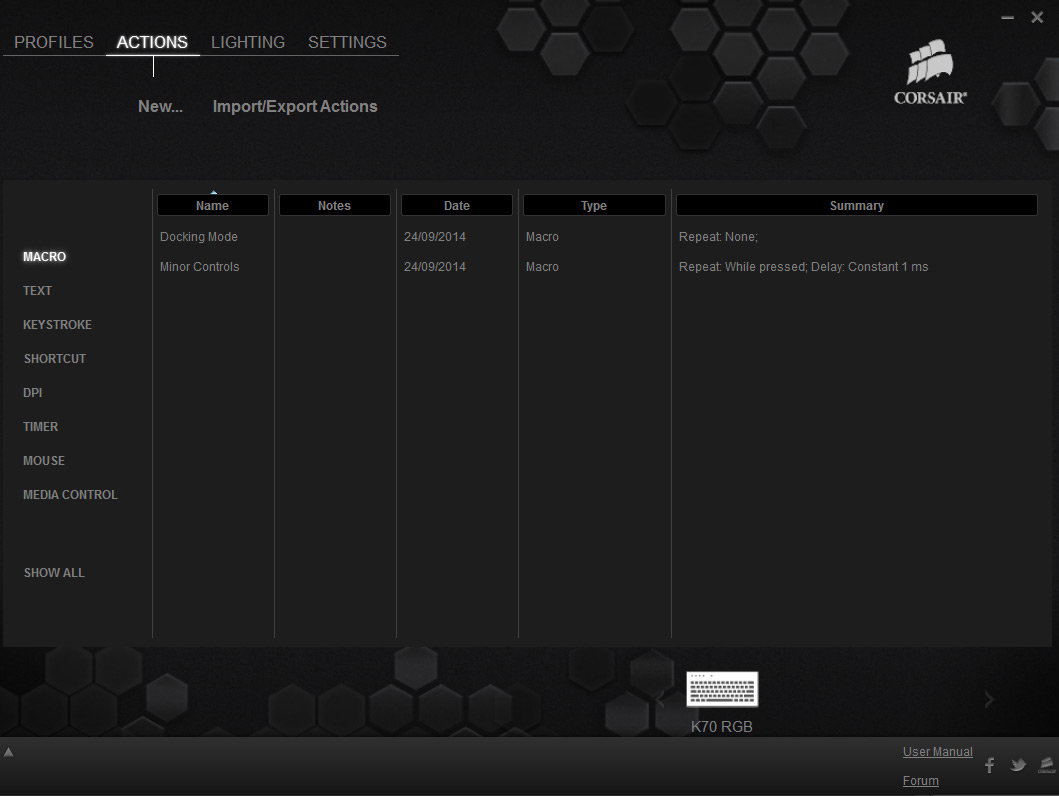Click SHOW ALL actions filter
The image size is (1059, 796).
coord(54,573)
